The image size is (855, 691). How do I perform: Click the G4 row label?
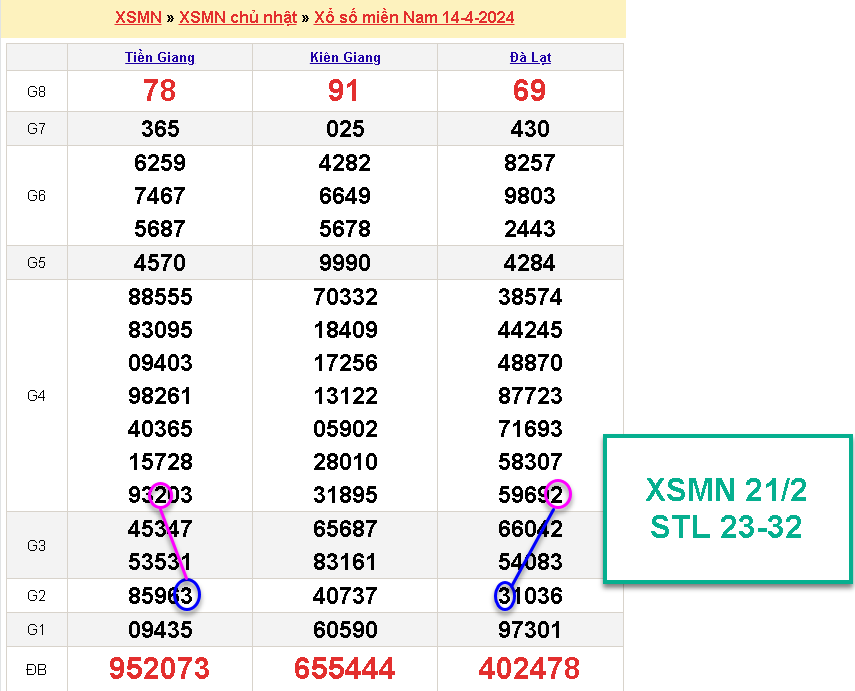36,396
